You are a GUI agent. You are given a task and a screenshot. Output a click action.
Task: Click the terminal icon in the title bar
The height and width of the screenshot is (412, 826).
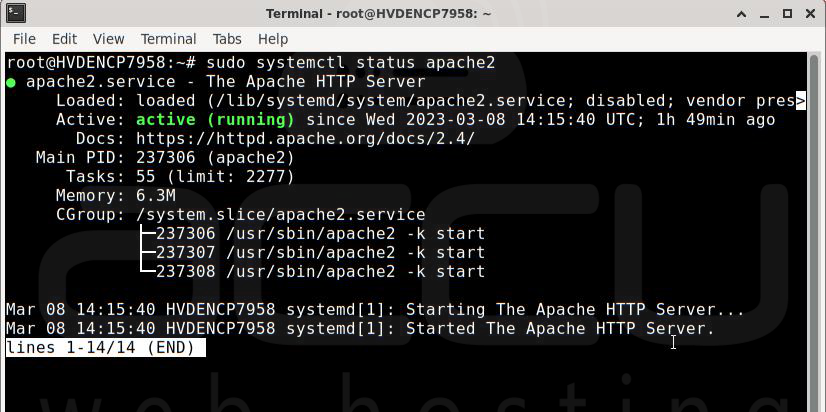[16, 13]
